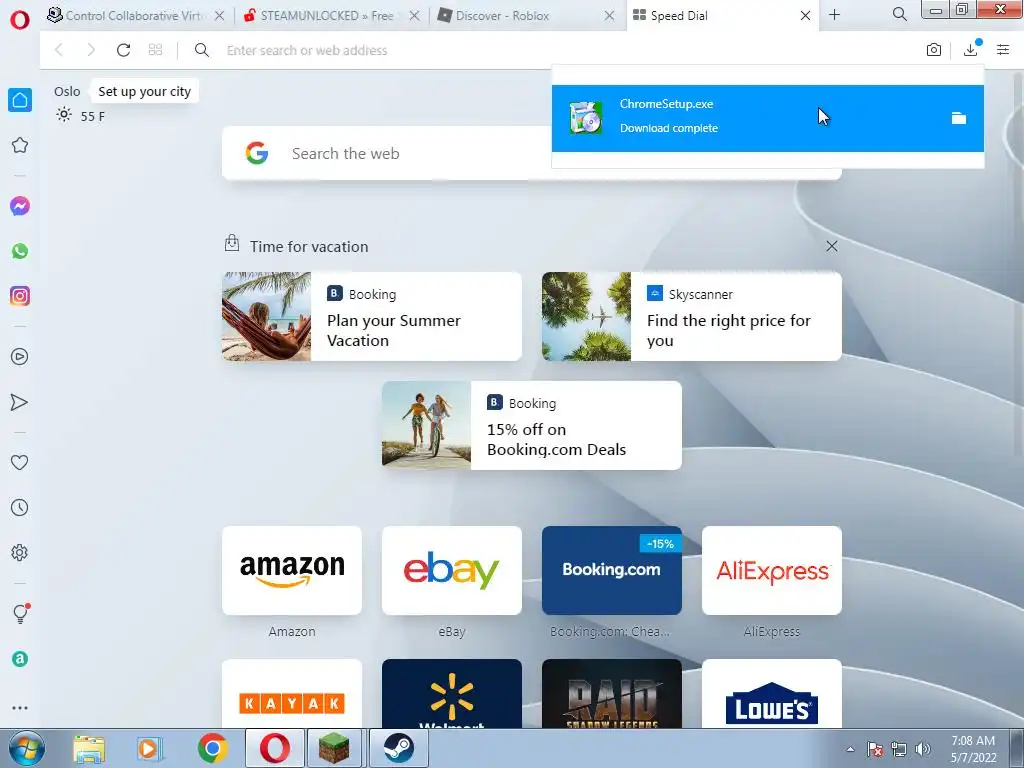The image size is (1024, 768).
Task: Open a new tab with plus button
Action: pyautogui.click(x=835, y=15)
